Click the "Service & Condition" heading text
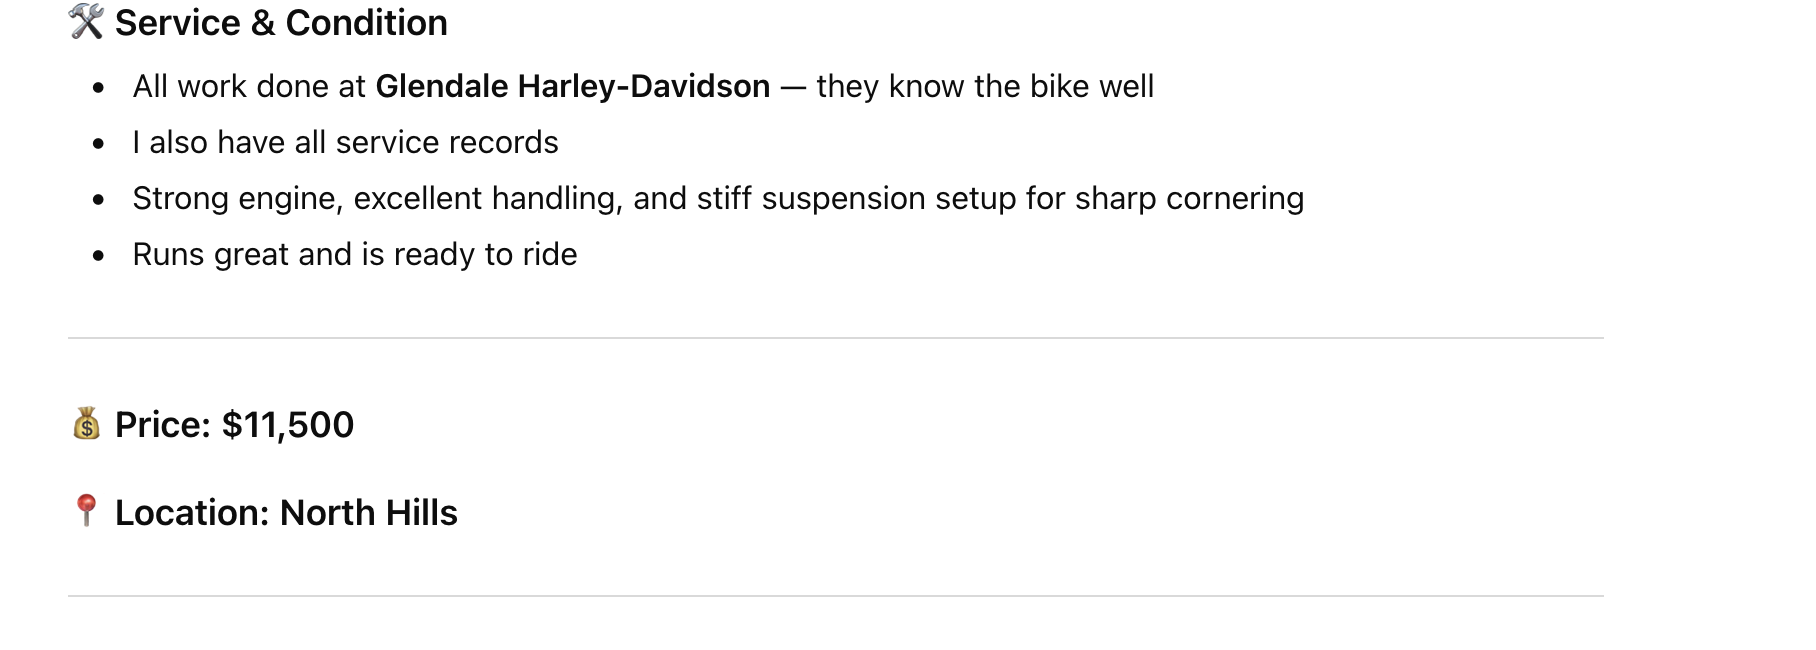 click(281, 23)
